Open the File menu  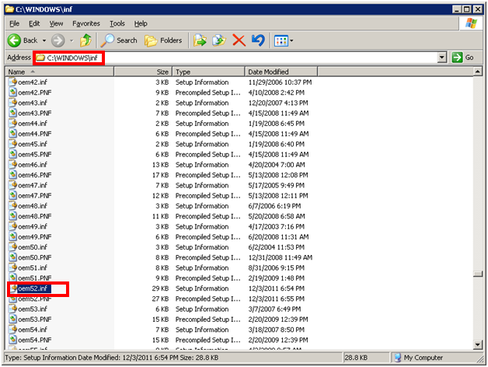tap(14, 24)
